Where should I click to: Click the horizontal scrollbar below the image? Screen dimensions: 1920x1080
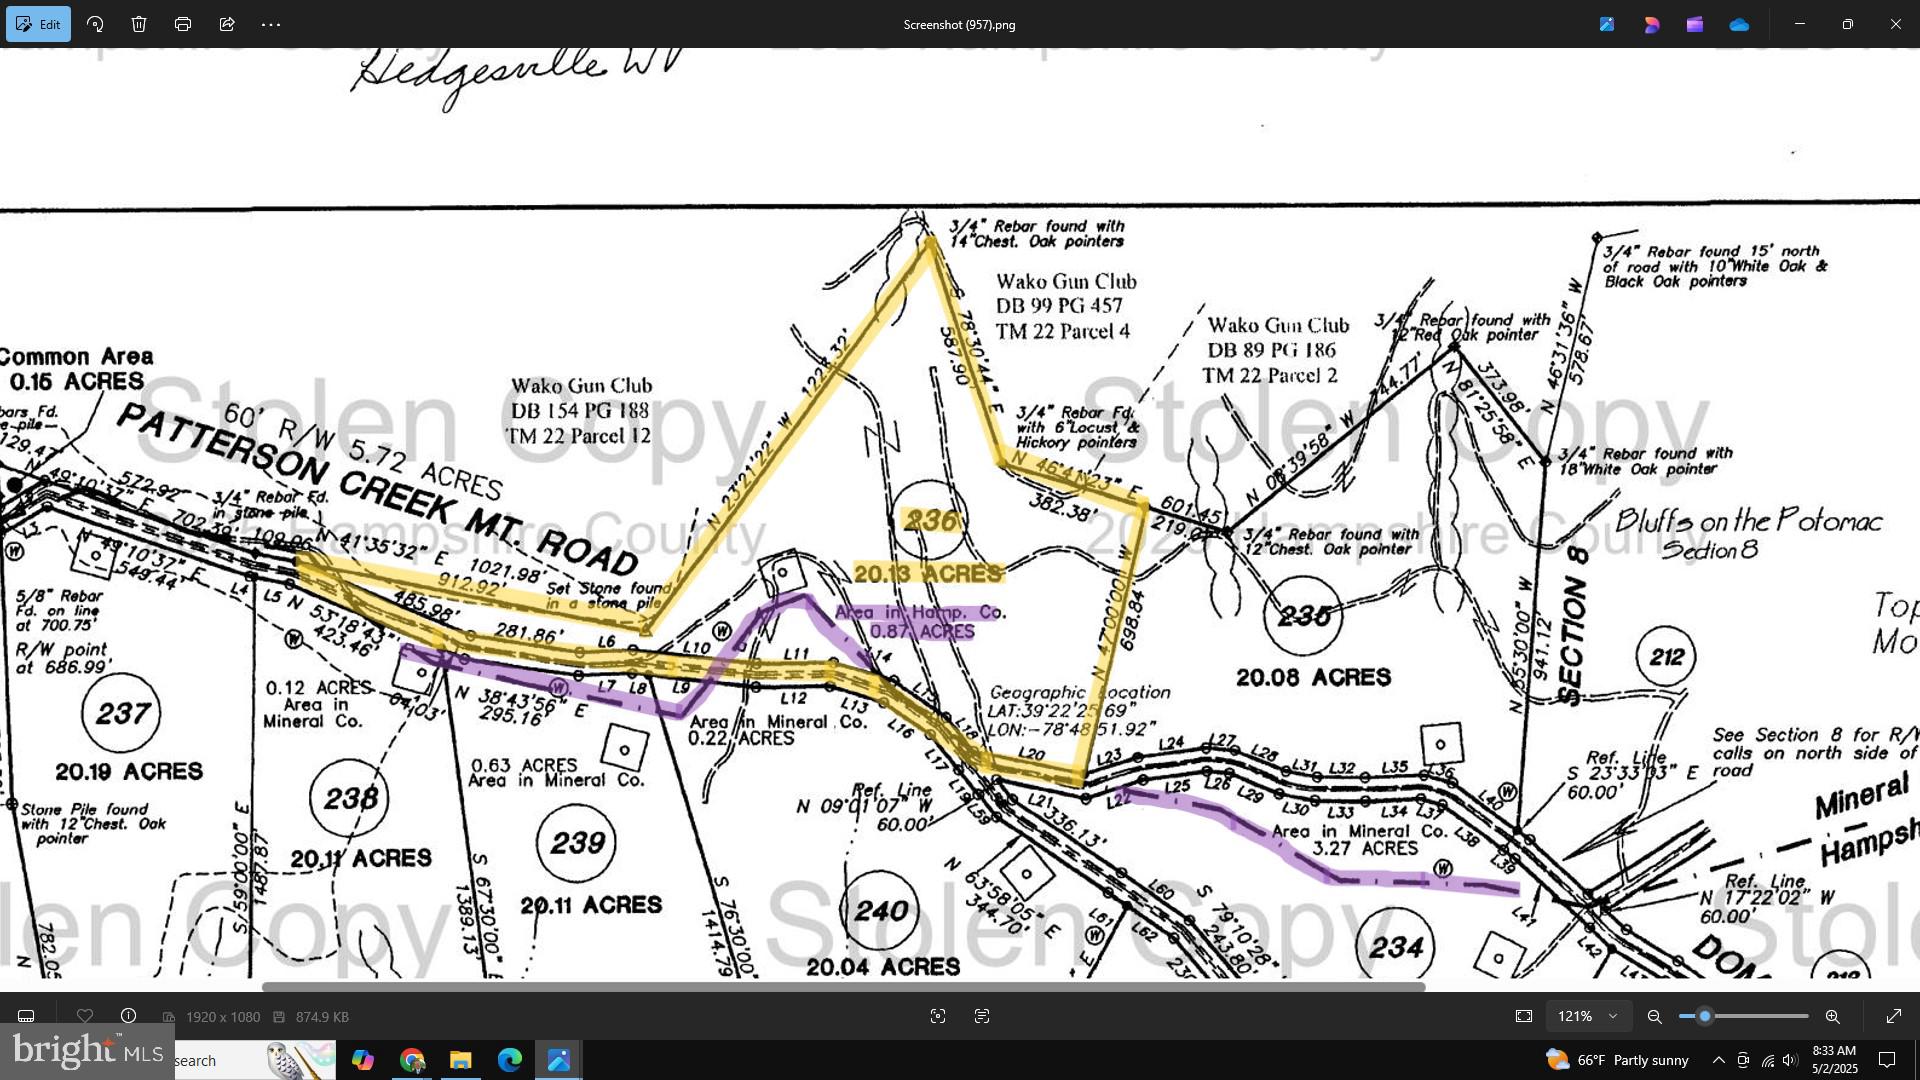[843, 987]
